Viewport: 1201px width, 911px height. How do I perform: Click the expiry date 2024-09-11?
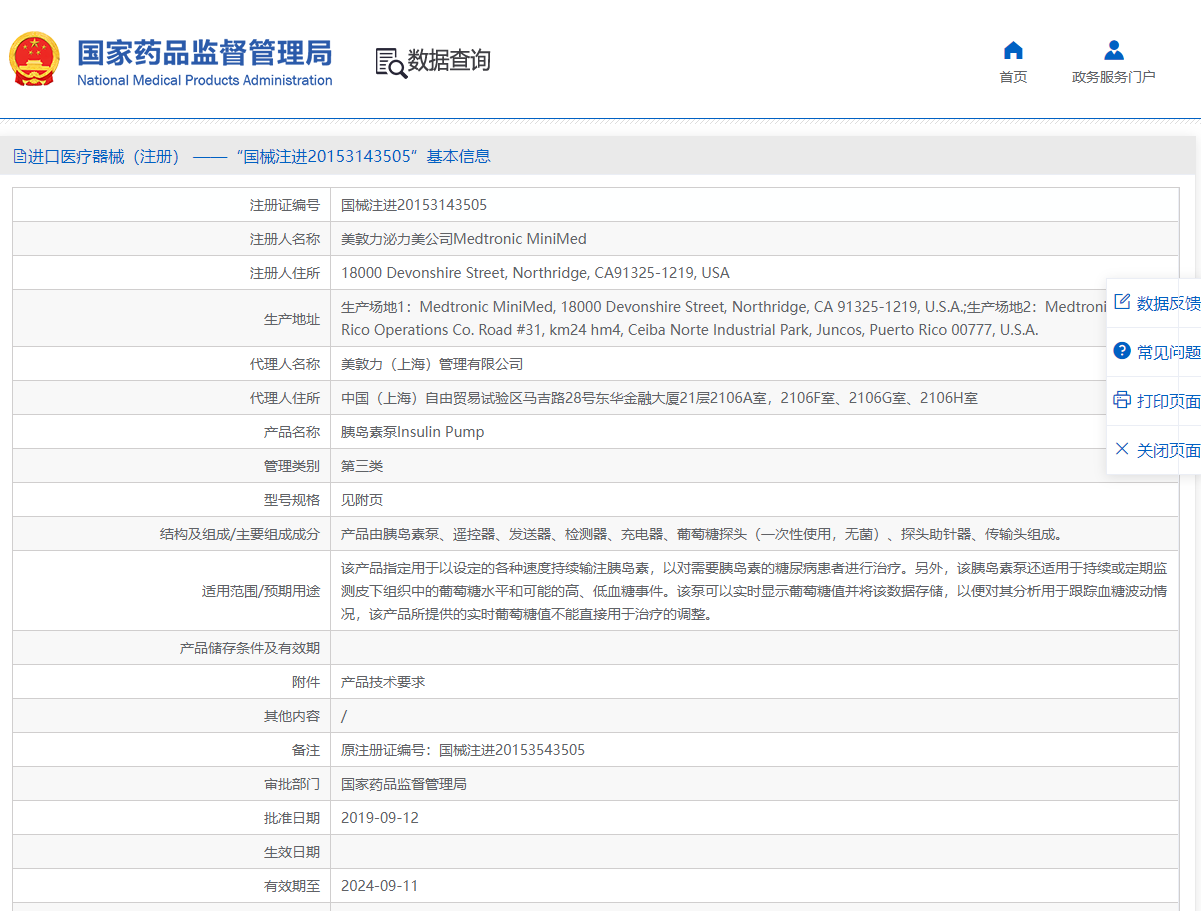pyautogui.click(x=380, y=886)
